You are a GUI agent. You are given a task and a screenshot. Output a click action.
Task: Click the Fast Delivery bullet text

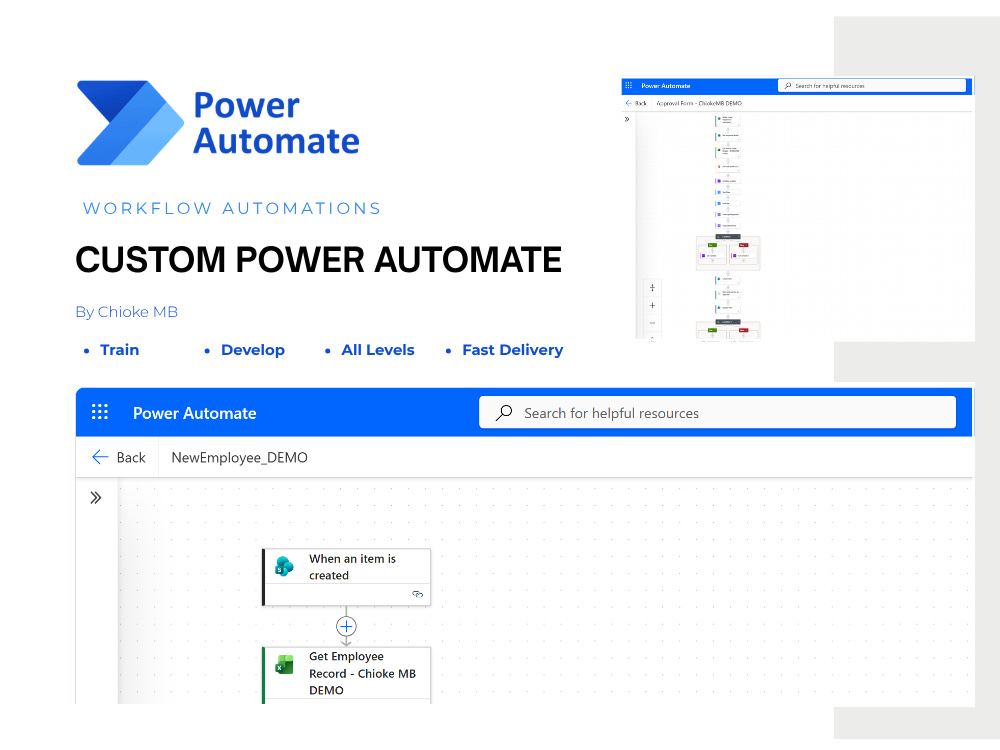click(x=513, y=349)
